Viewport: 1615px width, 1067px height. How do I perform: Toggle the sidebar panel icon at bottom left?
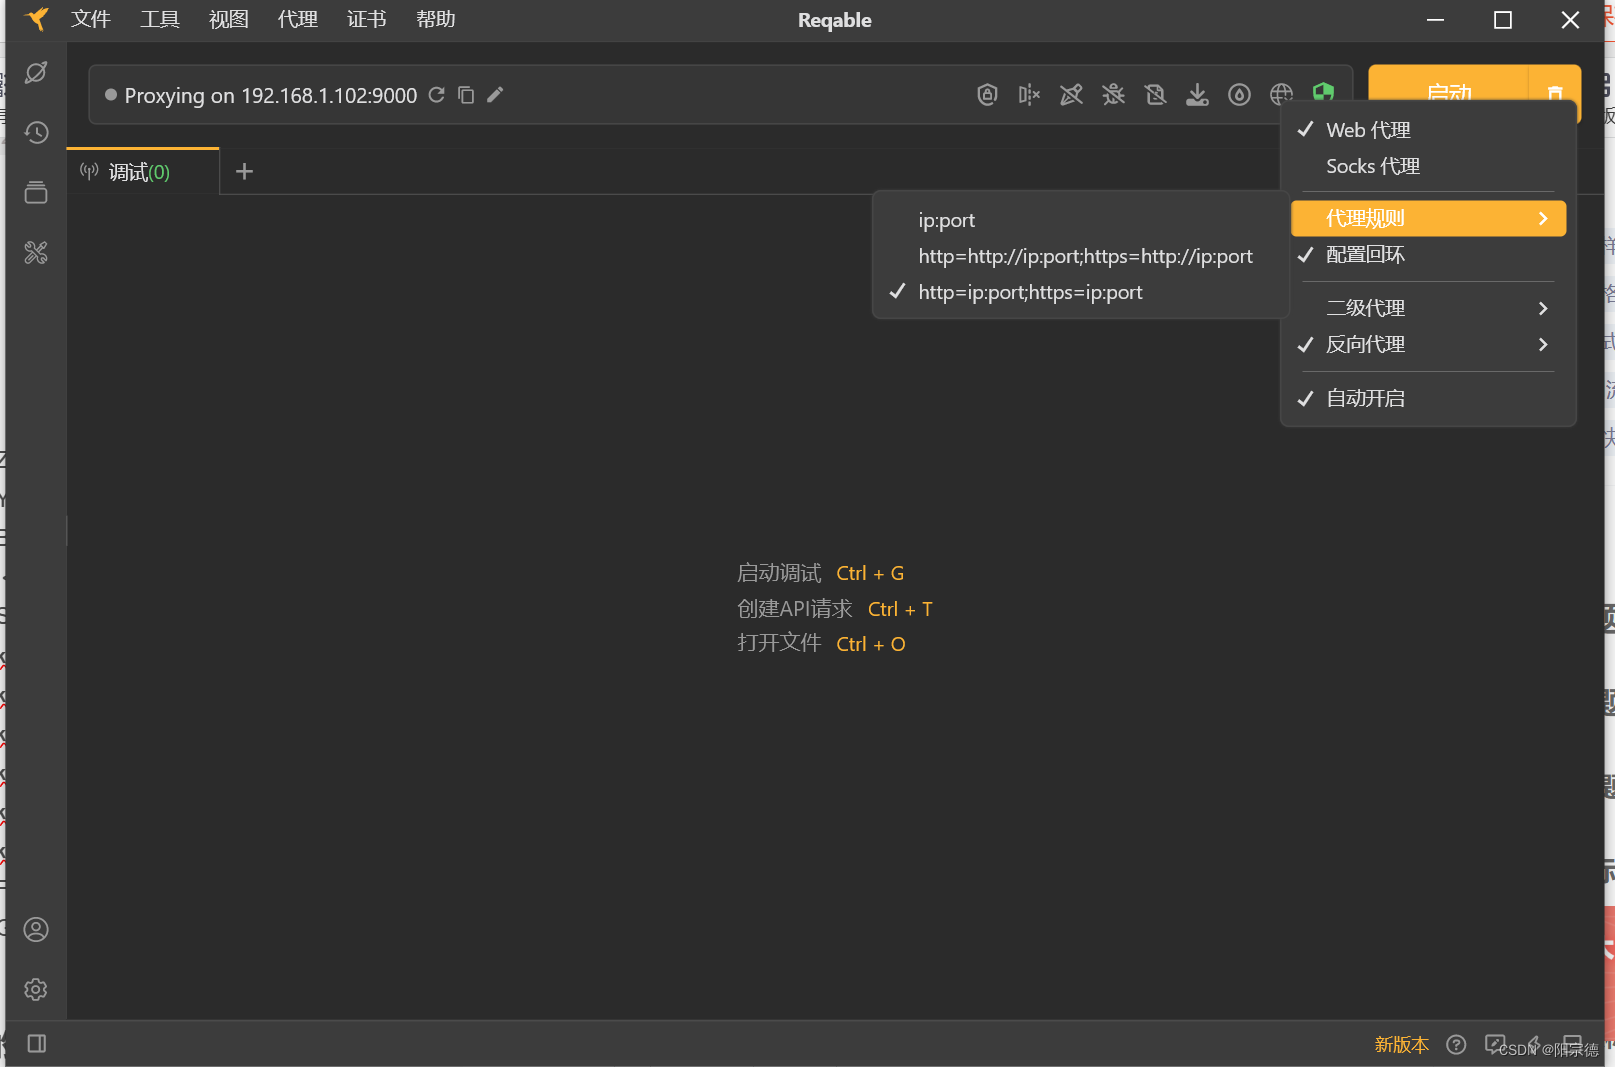click(37, 1044)
